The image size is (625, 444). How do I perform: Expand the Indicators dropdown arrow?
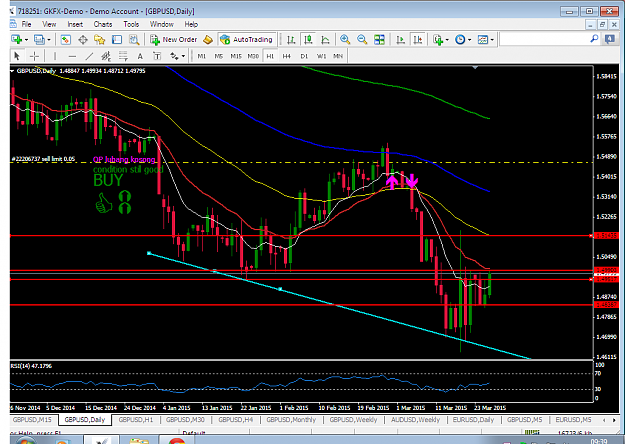click(x=447, y=40)
